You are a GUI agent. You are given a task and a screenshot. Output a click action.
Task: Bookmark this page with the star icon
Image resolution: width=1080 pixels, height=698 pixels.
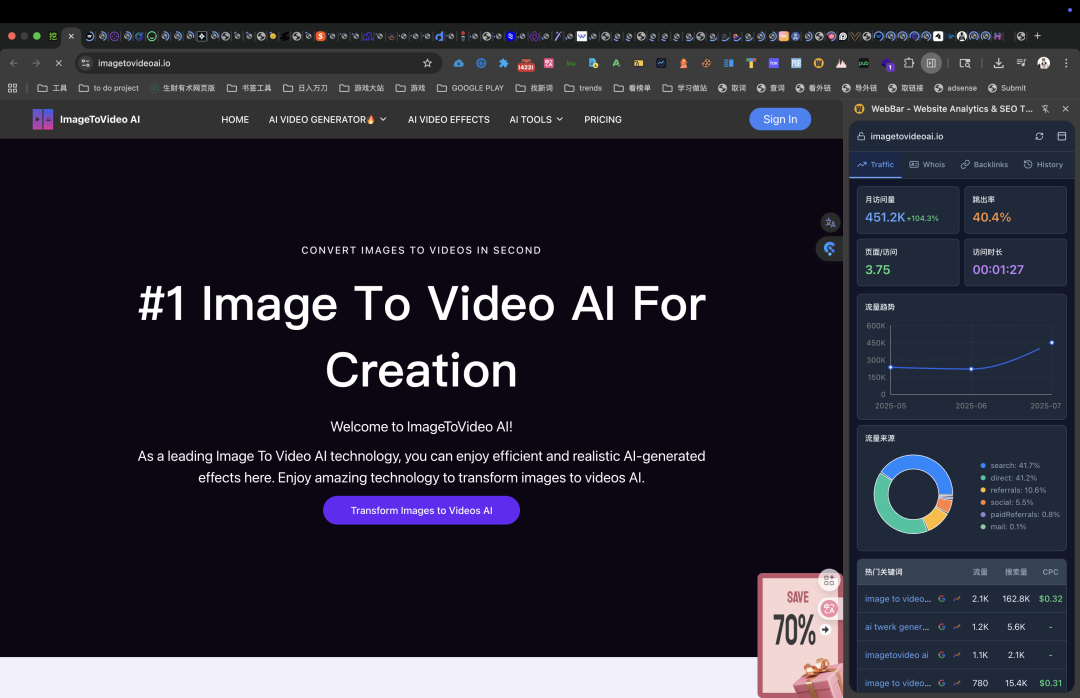[x=427, y=63]
